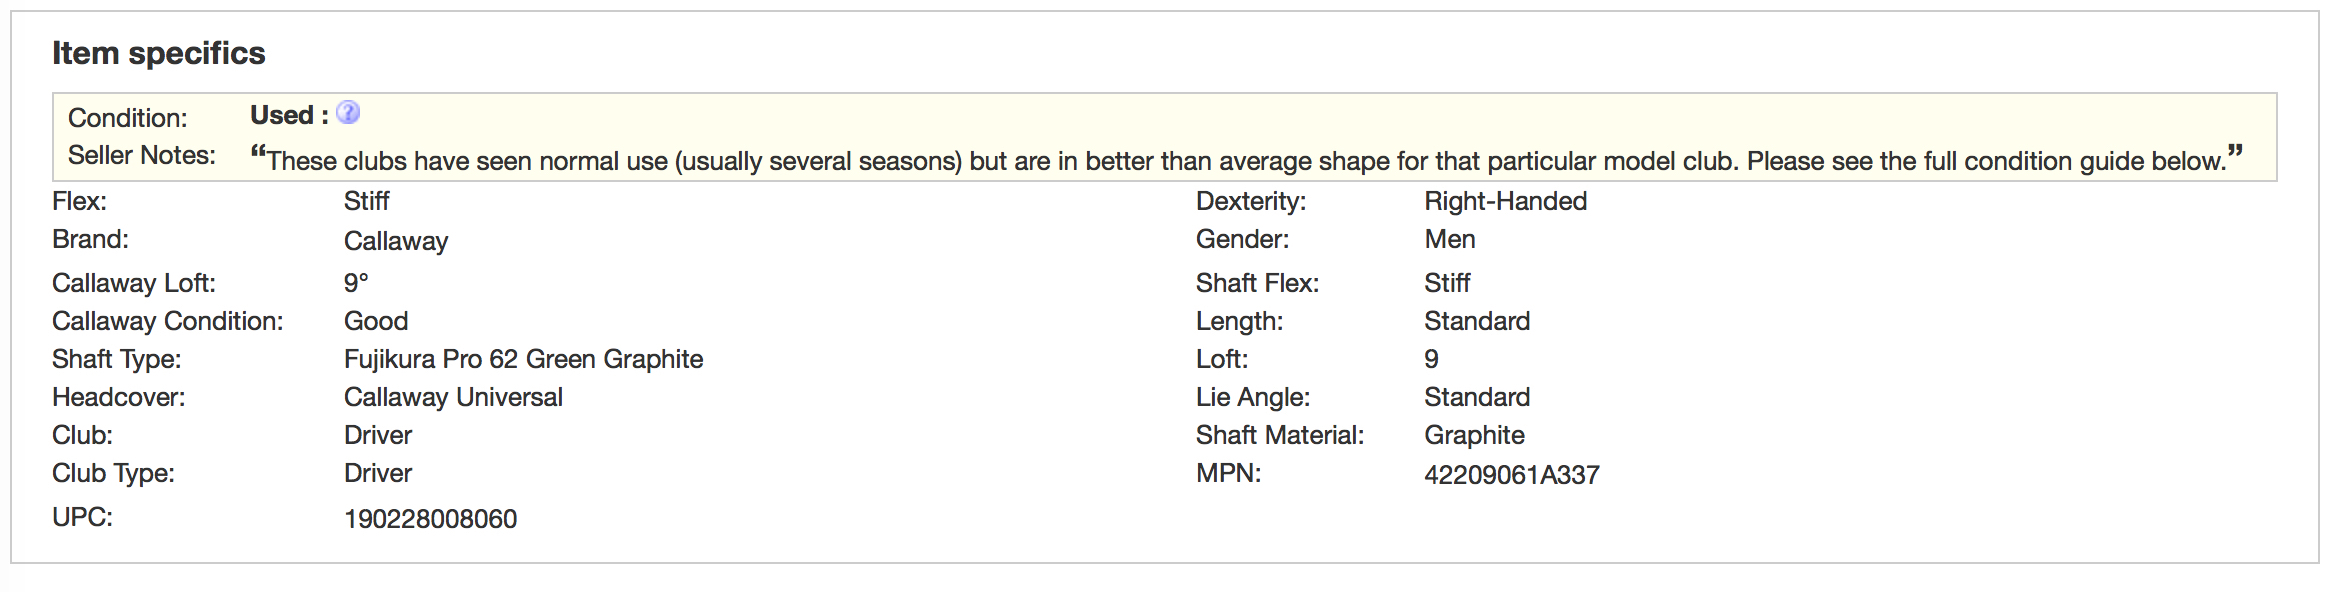Screen dimensions: 2336x592
Task: Click the Condition label
Action: pyautogui.click(x=128, y=118)
